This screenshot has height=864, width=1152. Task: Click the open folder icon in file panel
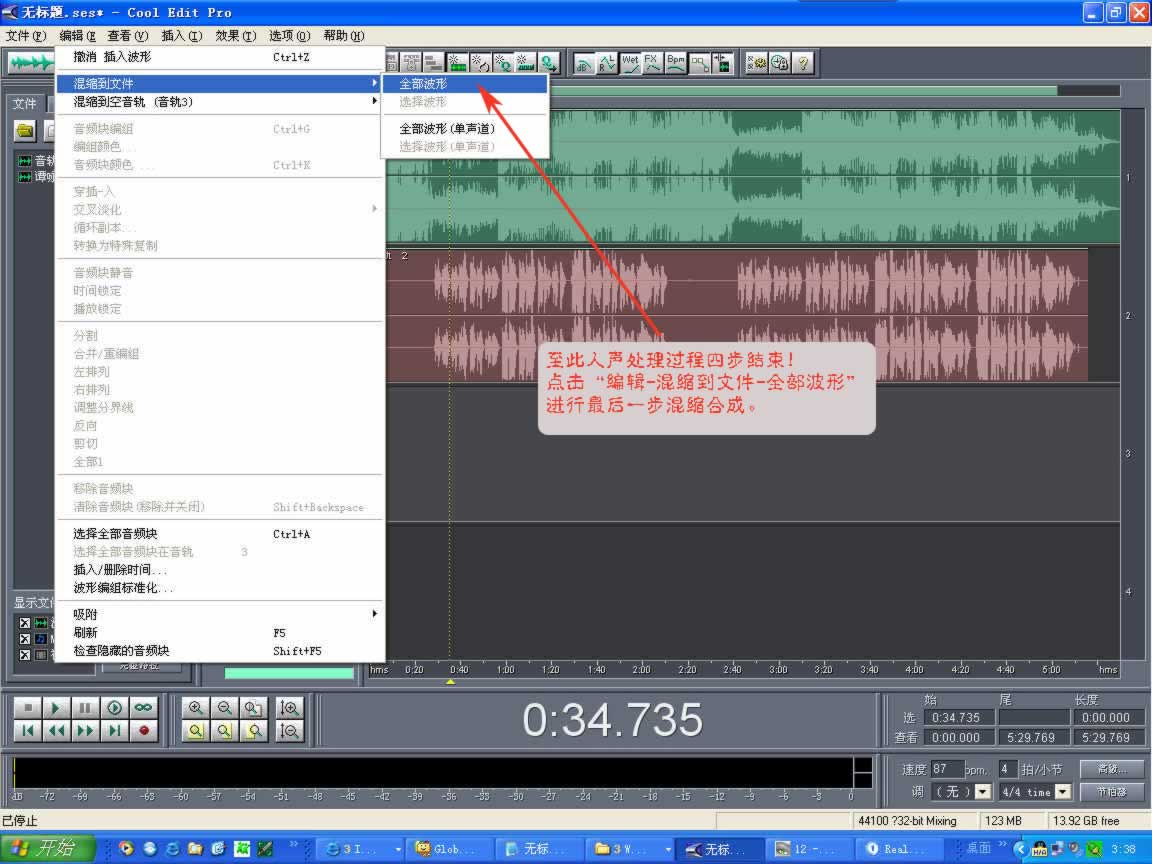pyautogui.click(x=25, y=132)
